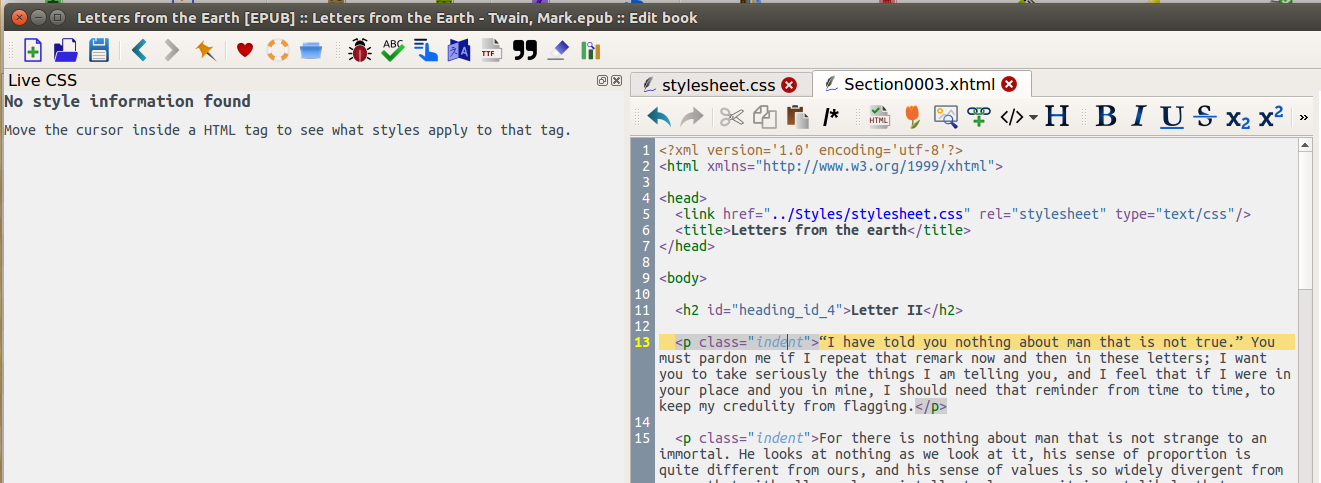
Task: Run the check book bug icon
Action: pos(360,50)
